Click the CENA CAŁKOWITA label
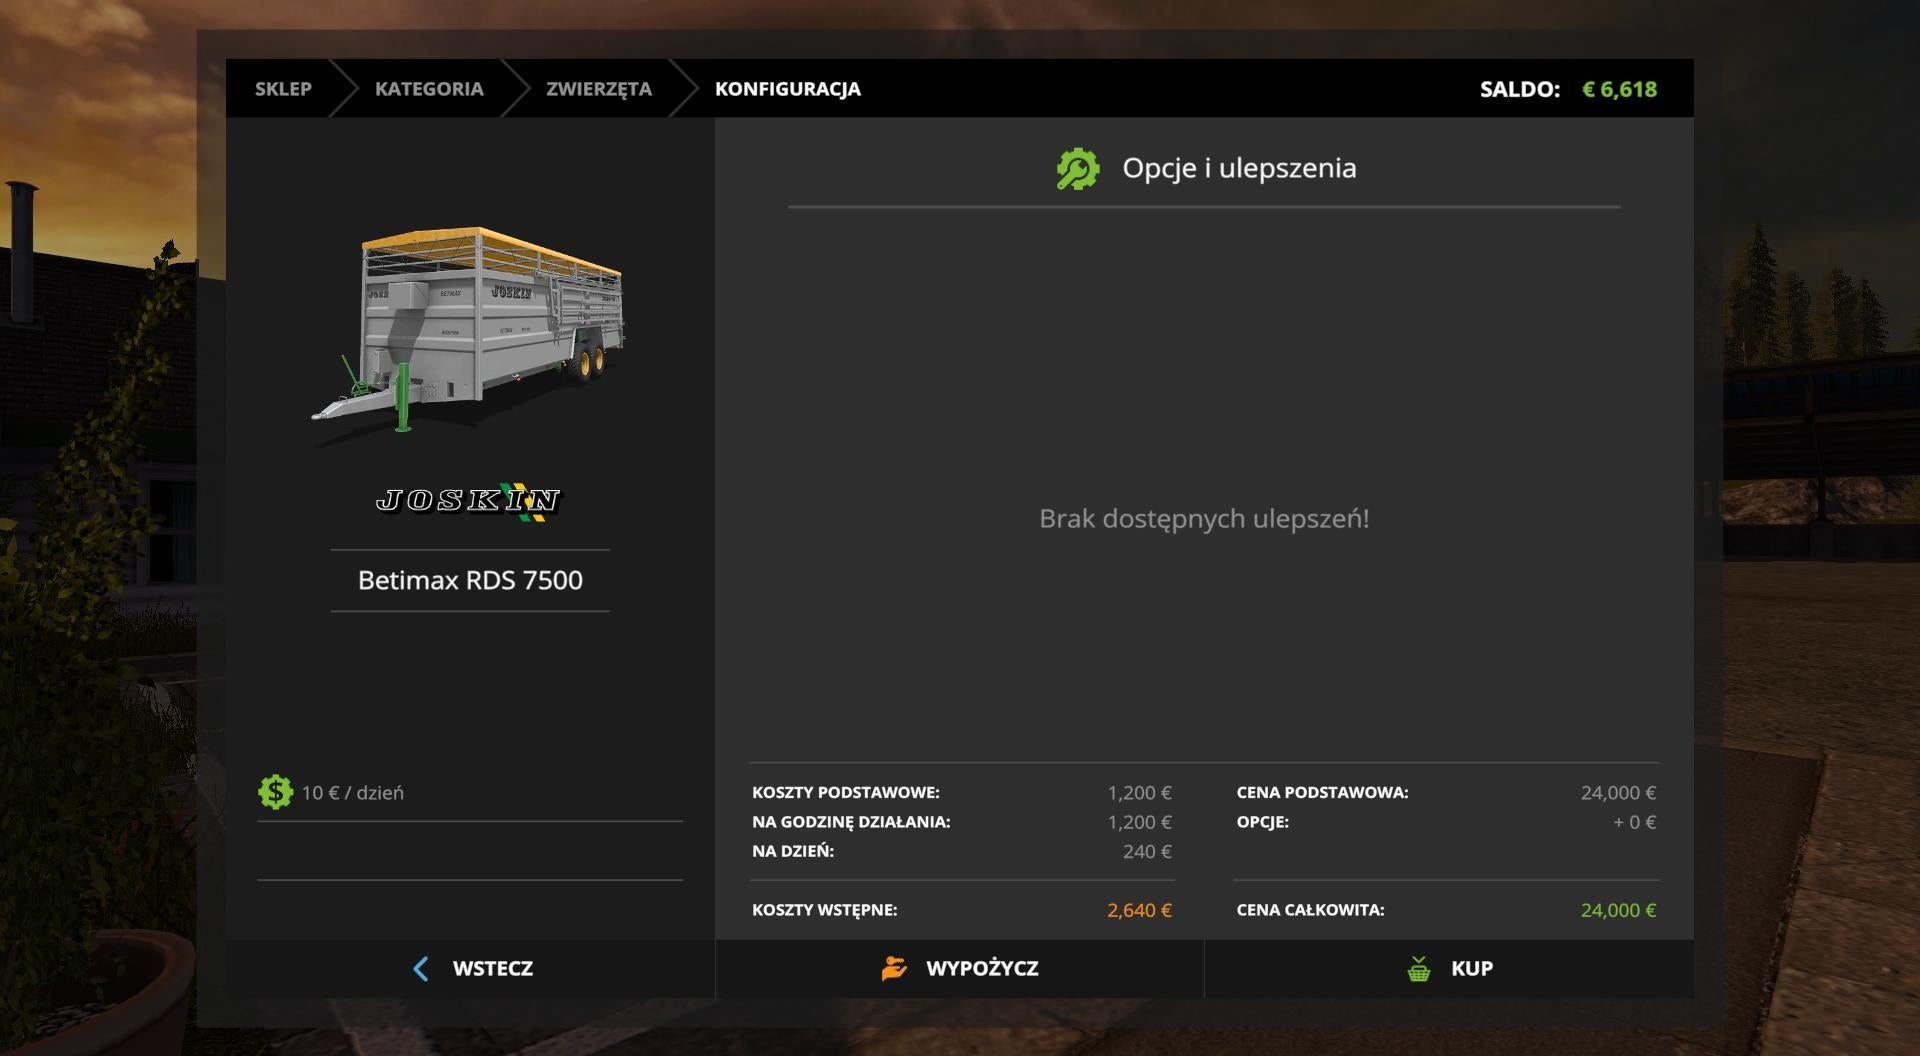This screenshot has width=1920, height=1056. (x=1310, y=910)
